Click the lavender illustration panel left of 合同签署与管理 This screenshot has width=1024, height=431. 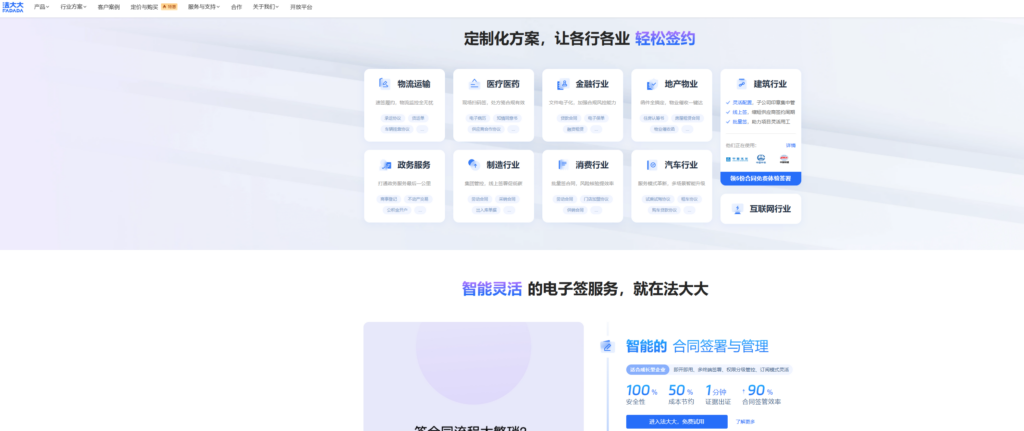[473, 376]
